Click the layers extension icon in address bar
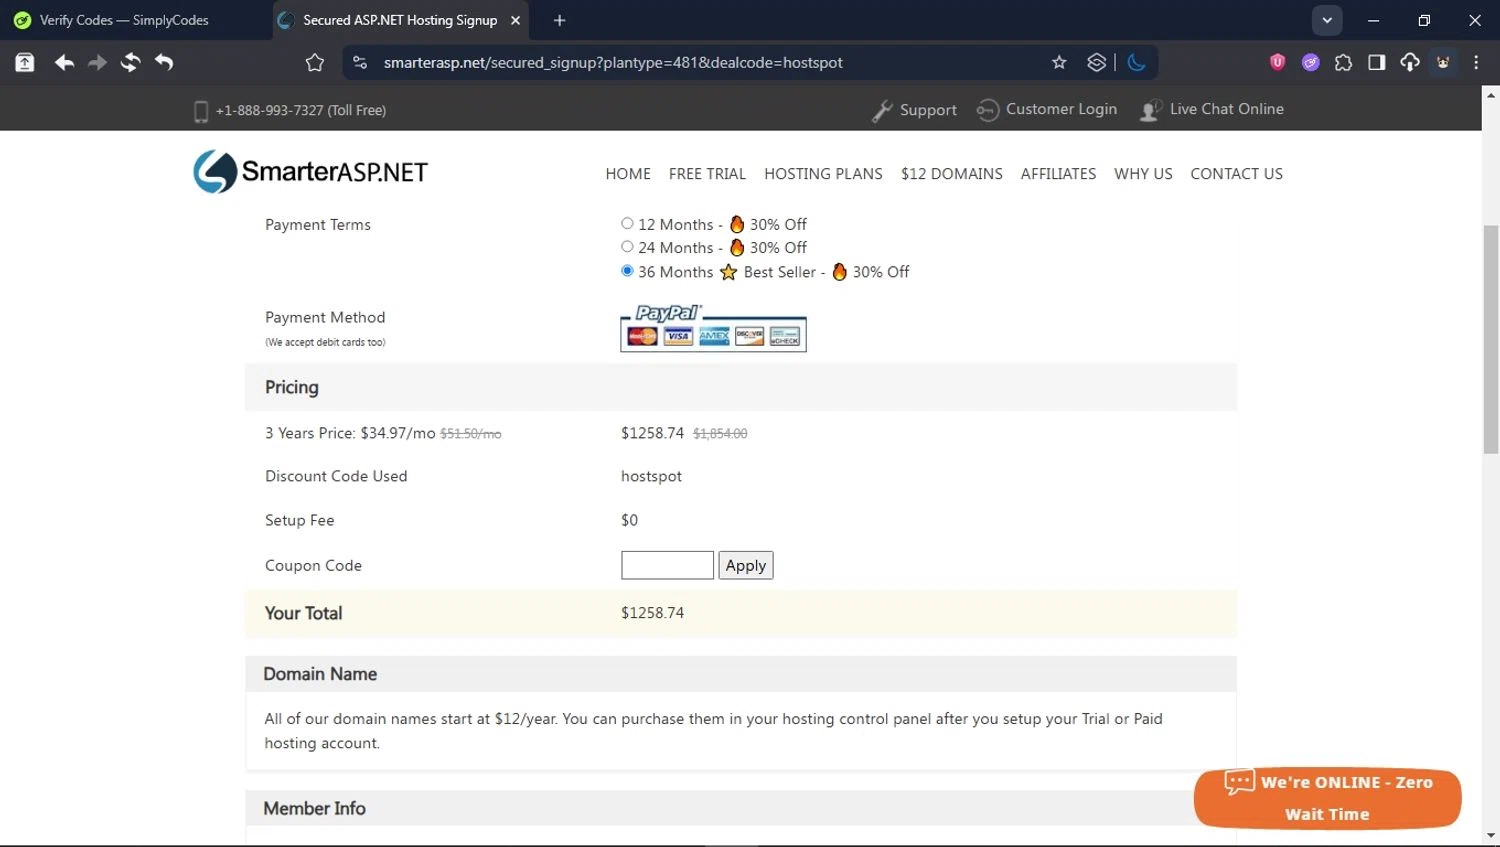 coord(1097,63)
